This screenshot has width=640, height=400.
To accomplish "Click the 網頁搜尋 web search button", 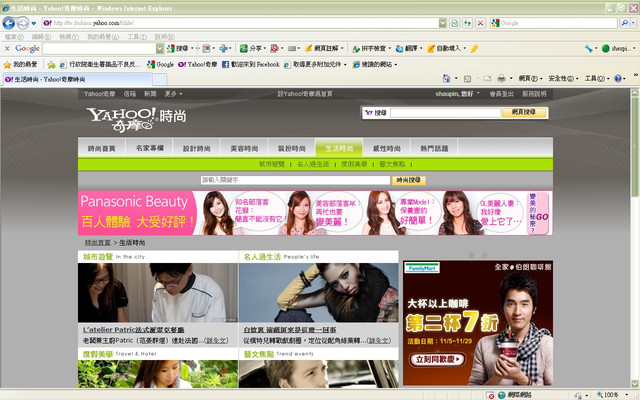I will point(524,112).
